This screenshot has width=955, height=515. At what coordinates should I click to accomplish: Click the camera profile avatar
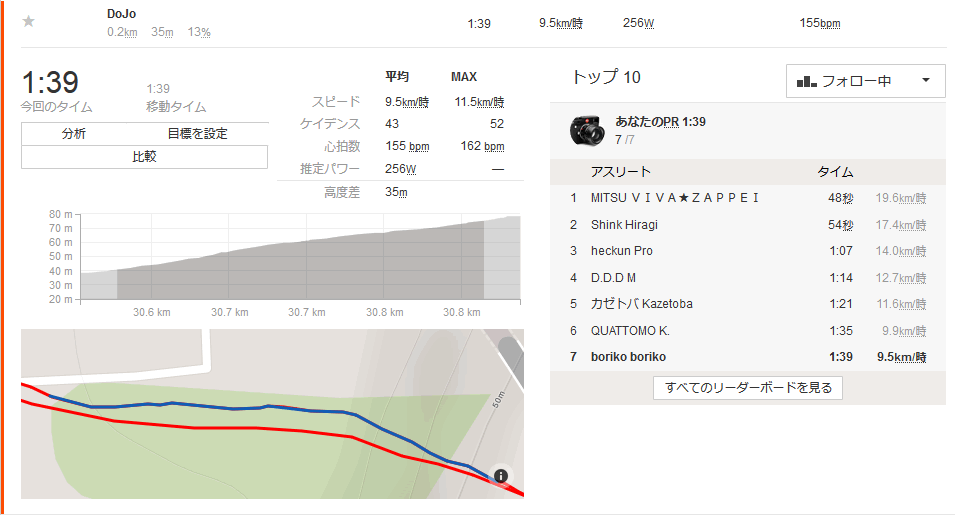[x=587, y=130]
